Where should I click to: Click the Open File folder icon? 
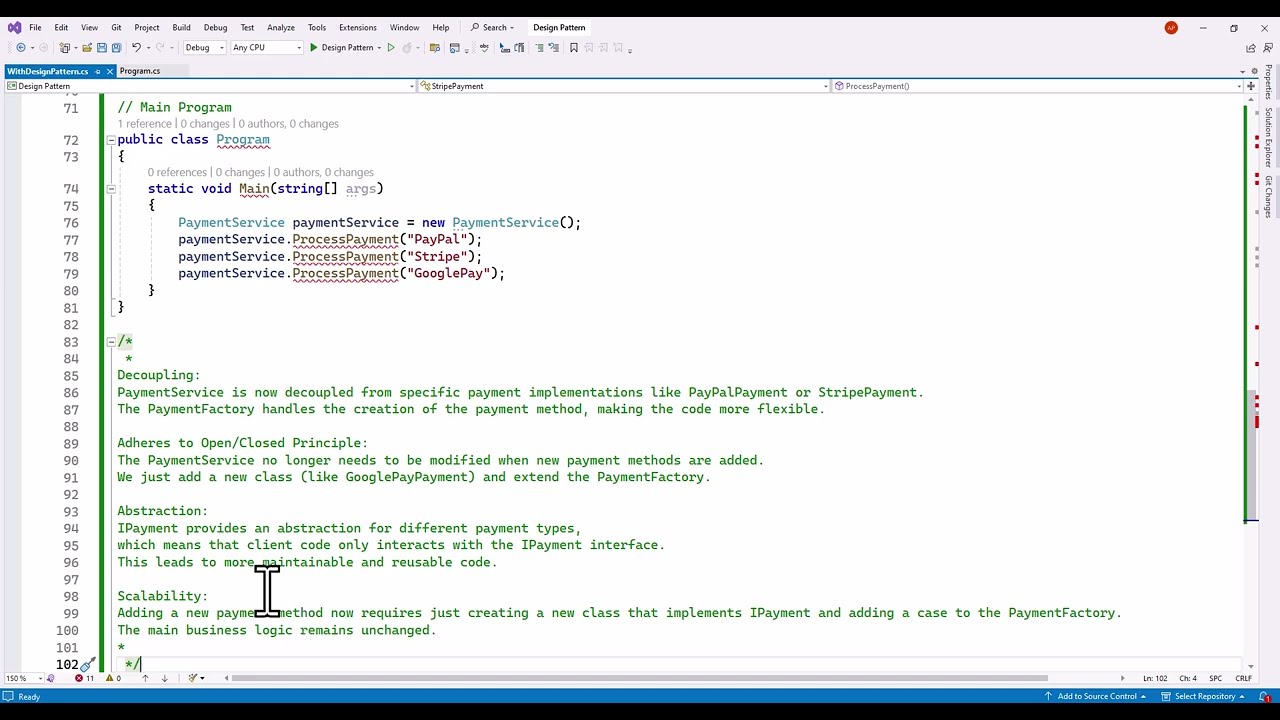click(x=87, y=47)
